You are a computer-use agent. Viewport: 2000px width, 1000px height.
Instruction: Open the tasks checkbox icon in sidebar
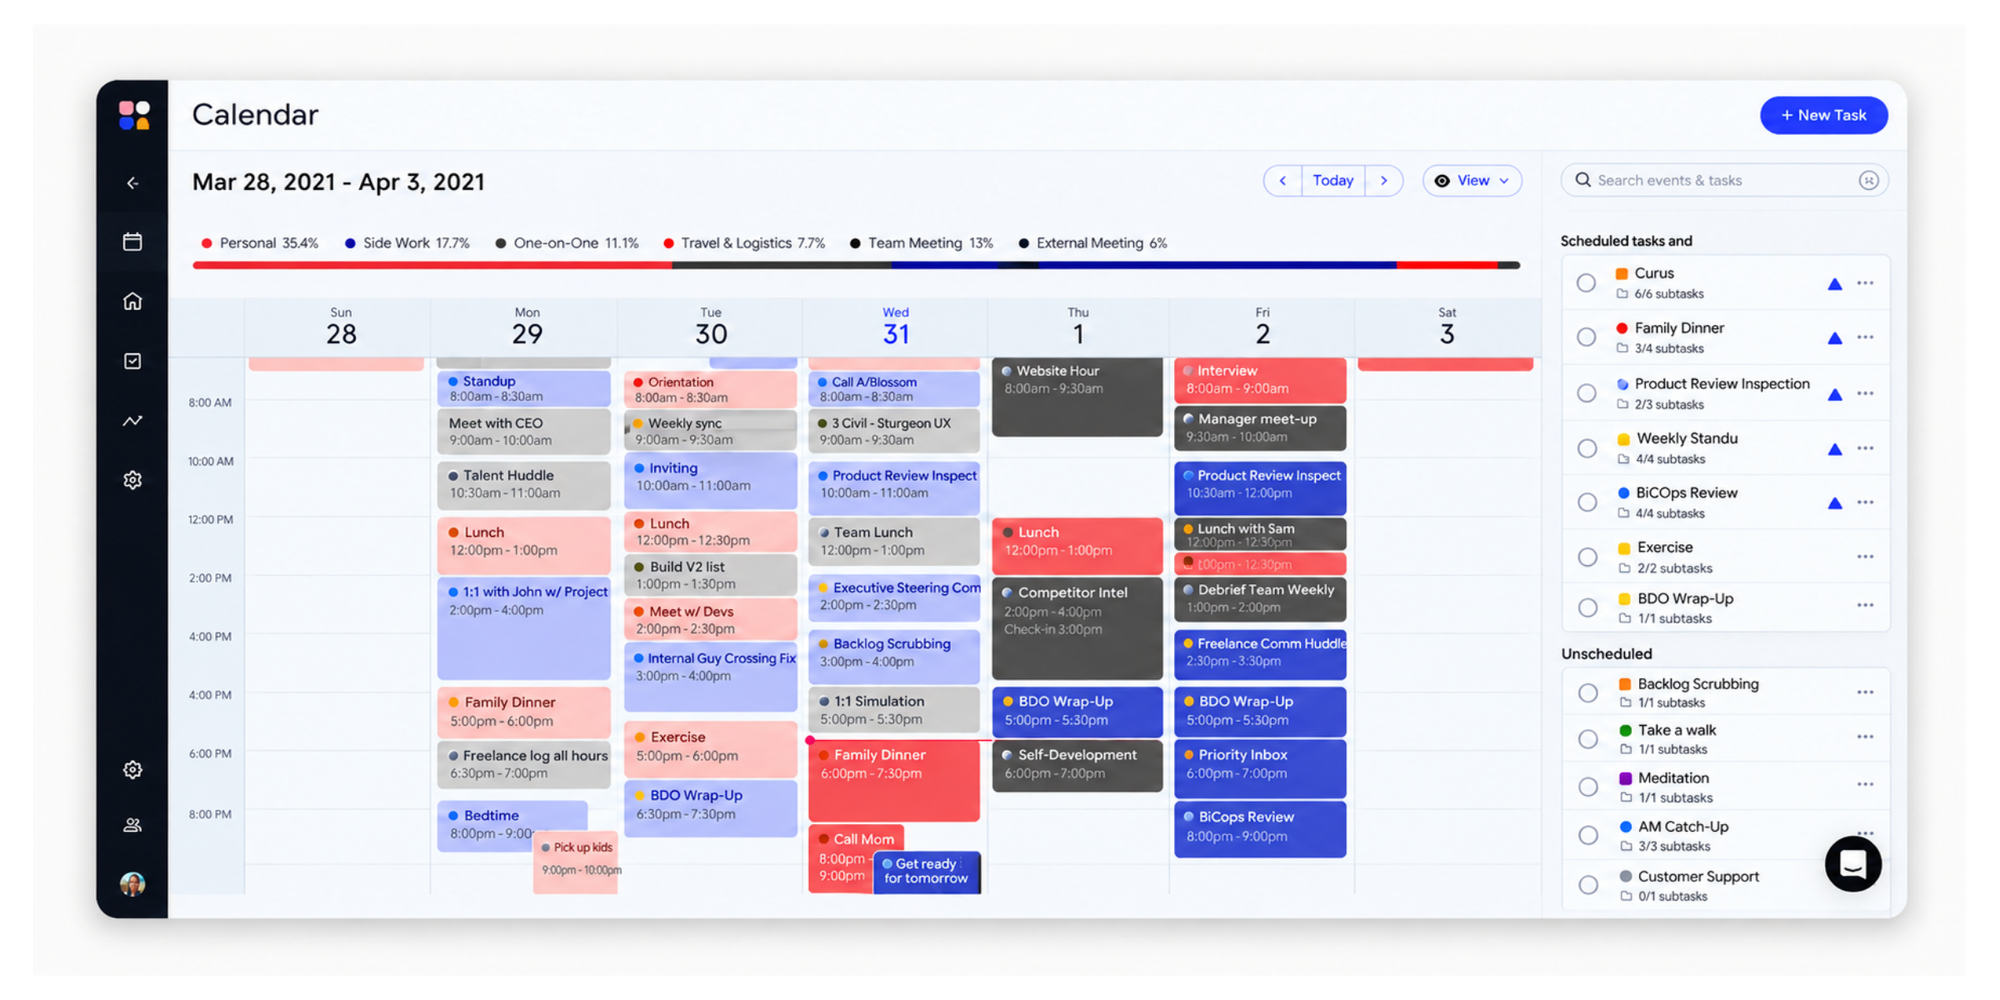click(x=133, y=361)
